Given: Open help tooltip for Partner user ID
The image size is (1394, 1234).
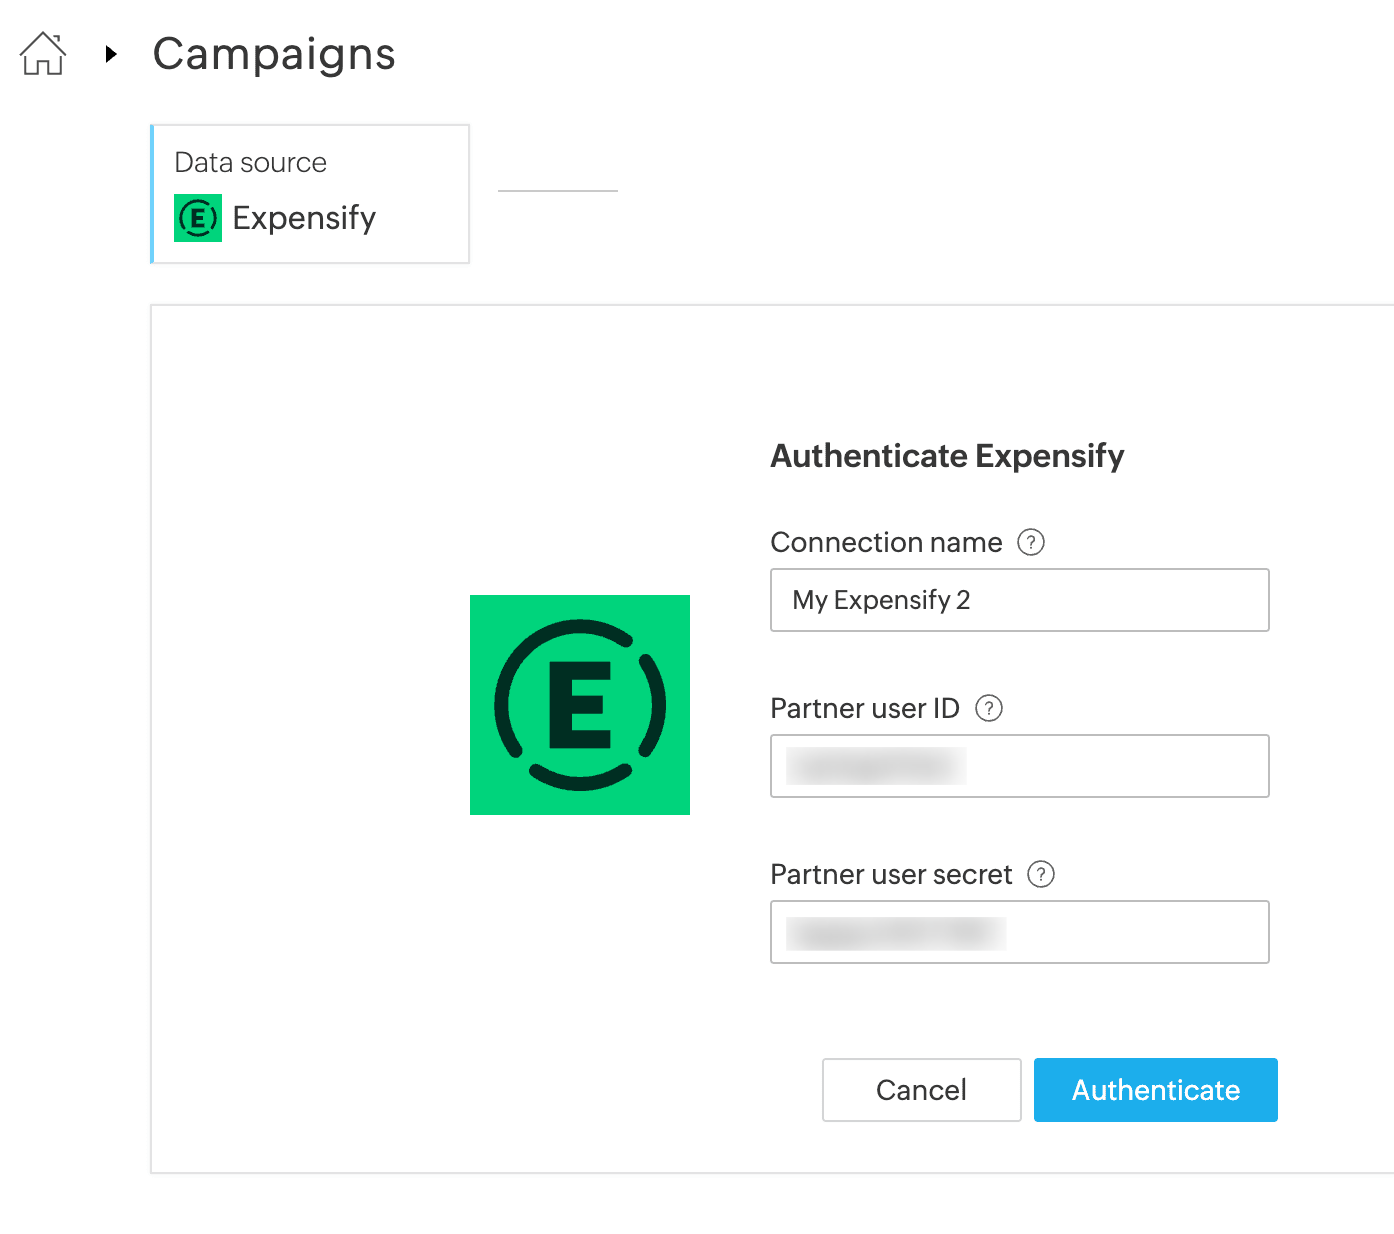Looking at the screenshot, I should (x=988, y=708).
